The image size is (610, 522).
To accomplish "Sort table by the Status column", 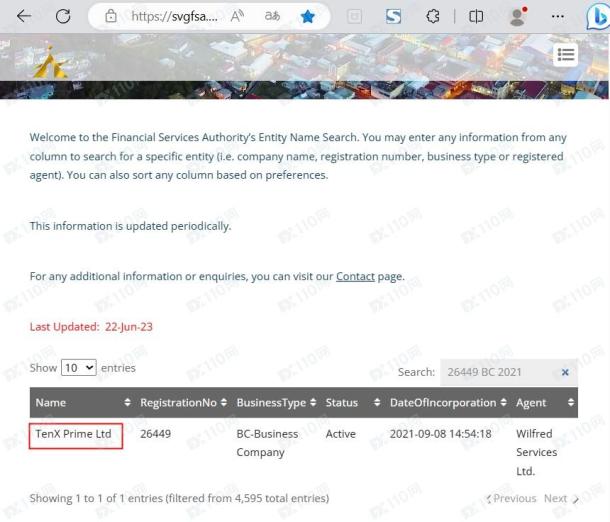I will pyautogui.click(x=352, y=403).
